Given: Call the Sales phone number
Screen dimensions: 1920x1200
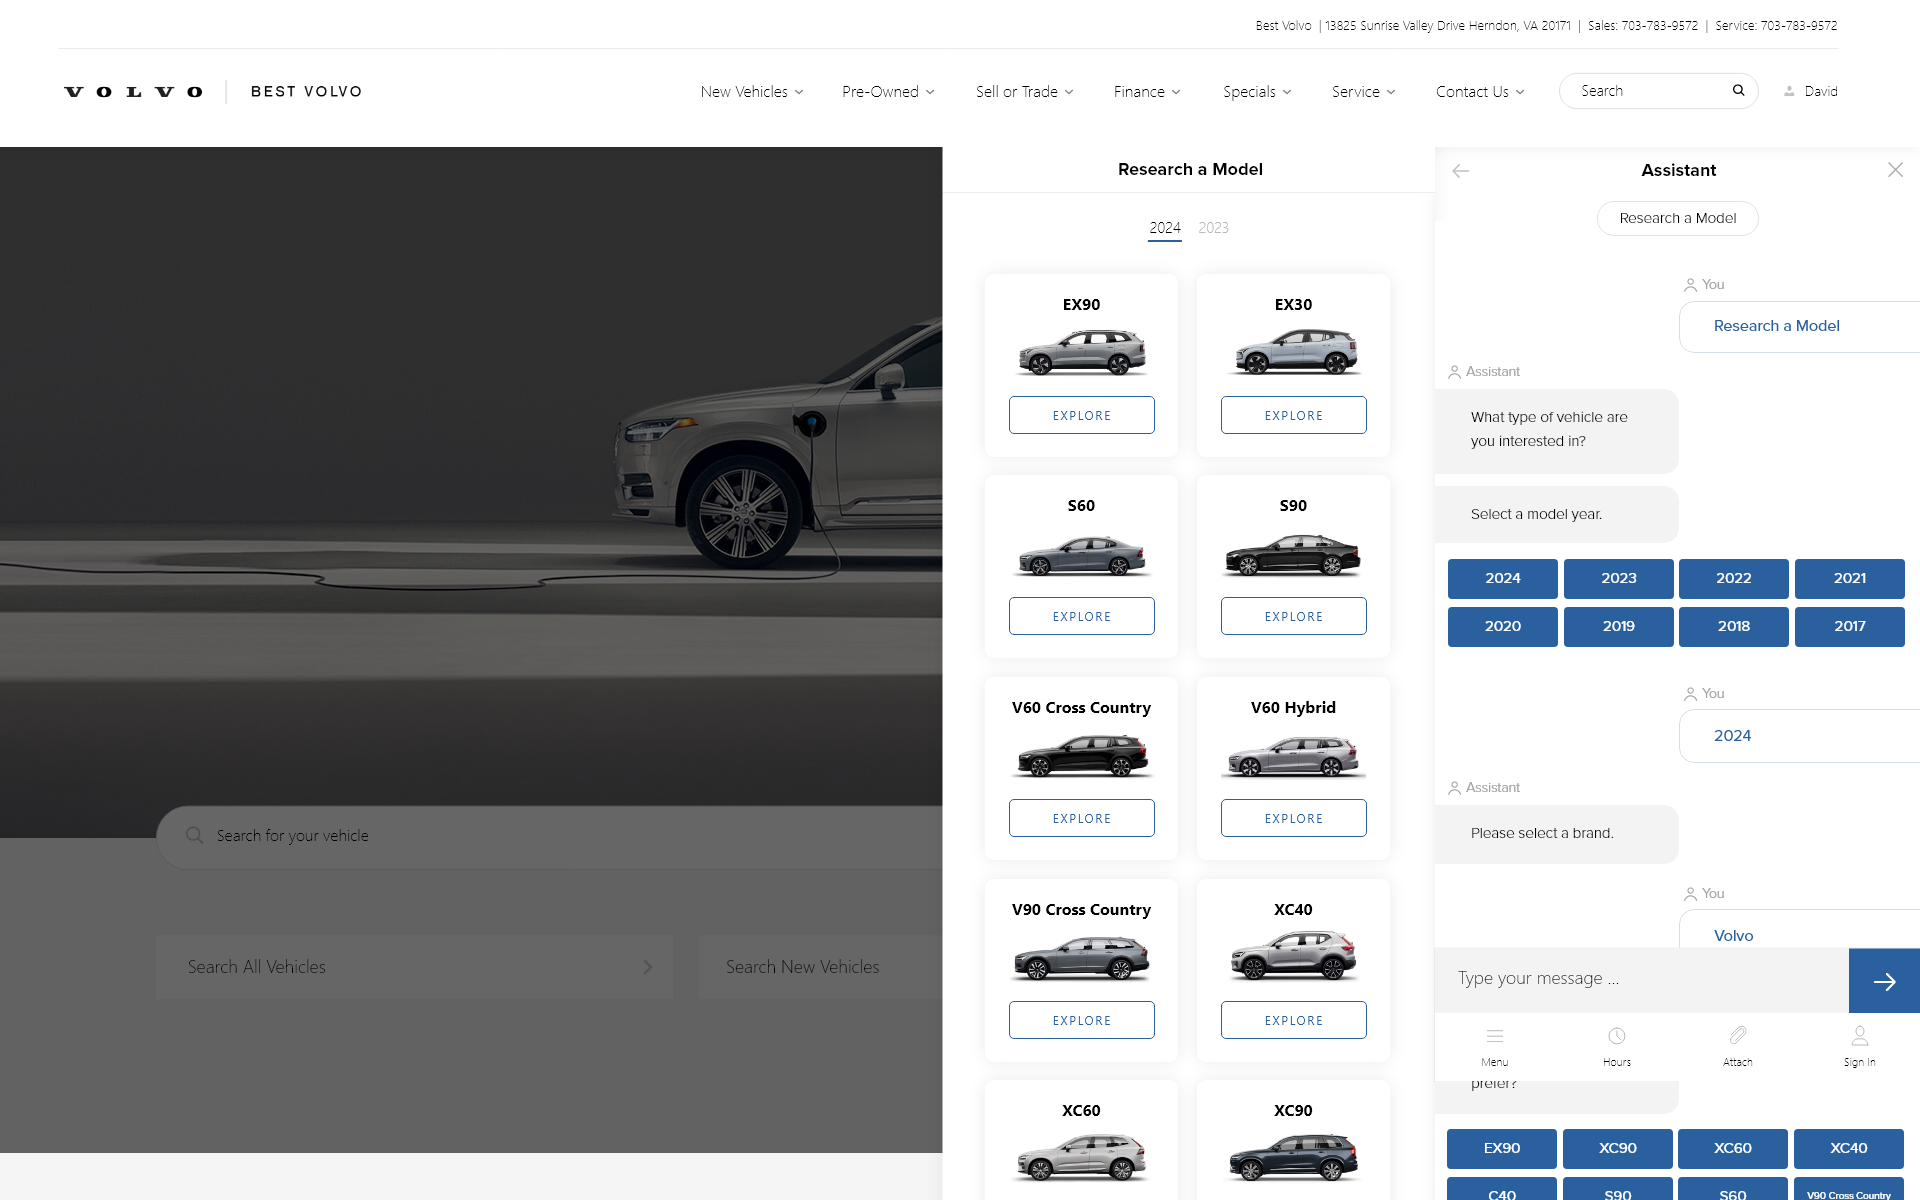Looking at the screenshot, I should coord(1659,26).
